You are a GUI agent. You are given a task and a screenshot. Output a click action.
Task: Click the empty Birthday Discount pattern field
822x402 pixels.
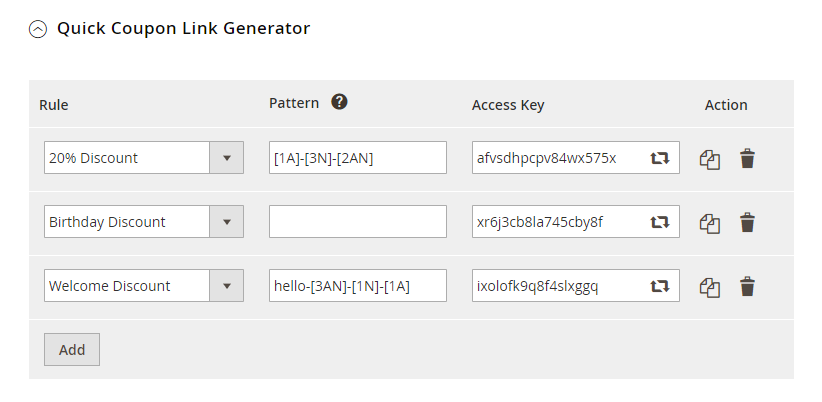(x=357, y=222)
